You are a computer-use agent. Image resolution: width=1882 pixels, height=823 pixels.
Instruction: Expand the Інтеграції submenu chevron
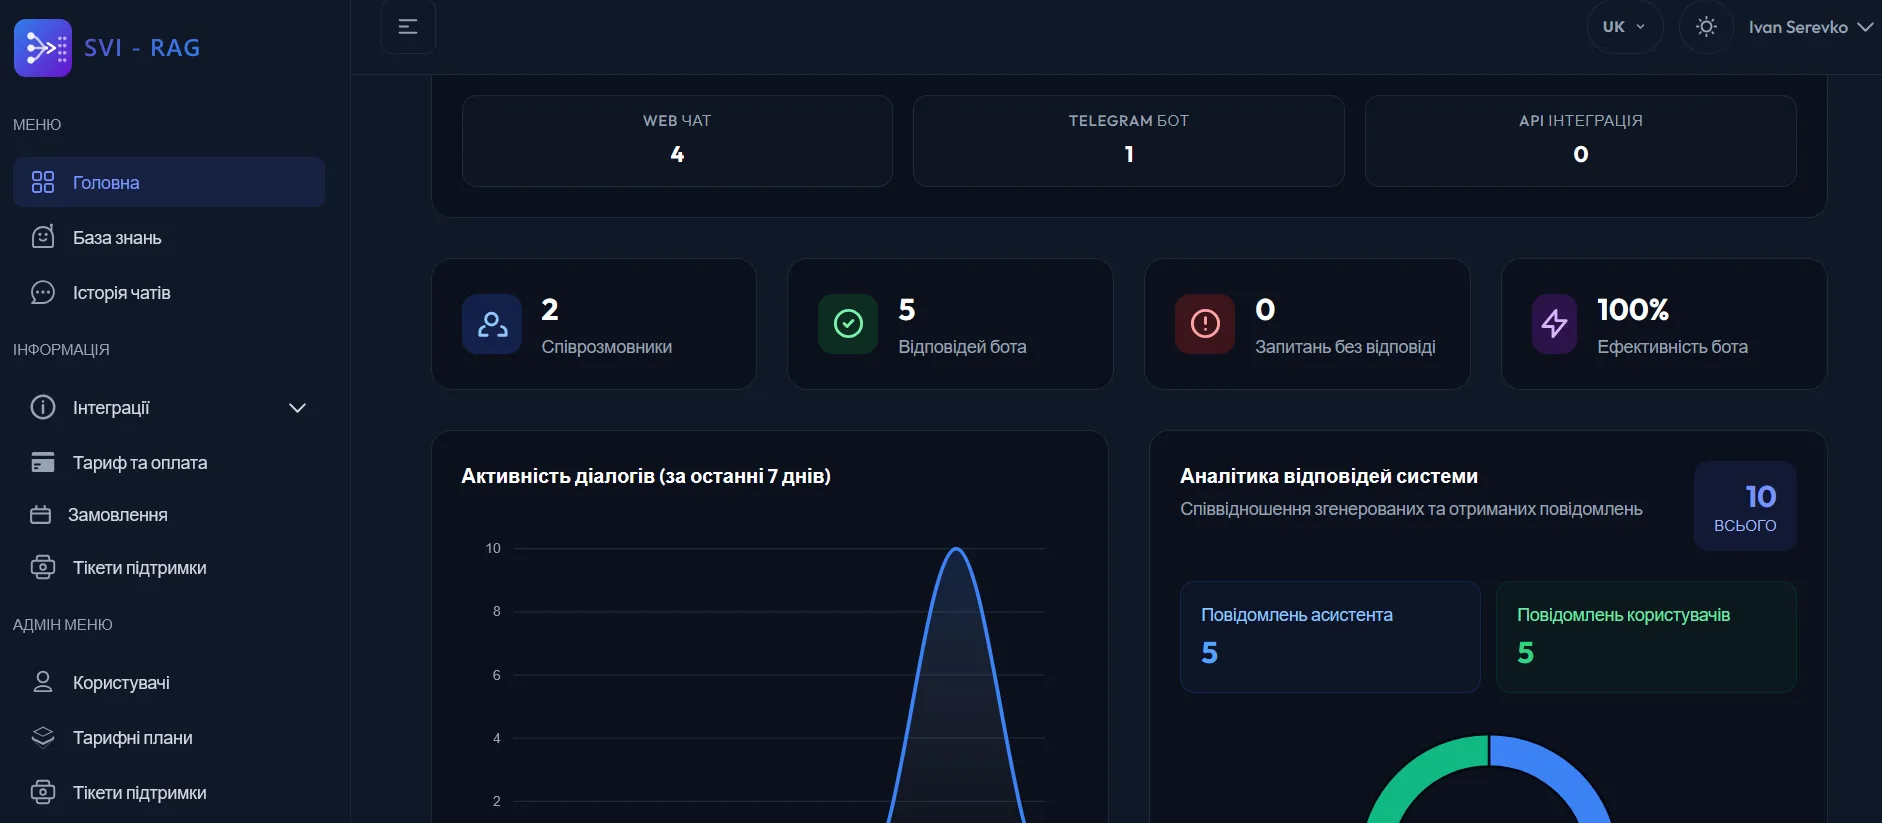tap(297, 408)
